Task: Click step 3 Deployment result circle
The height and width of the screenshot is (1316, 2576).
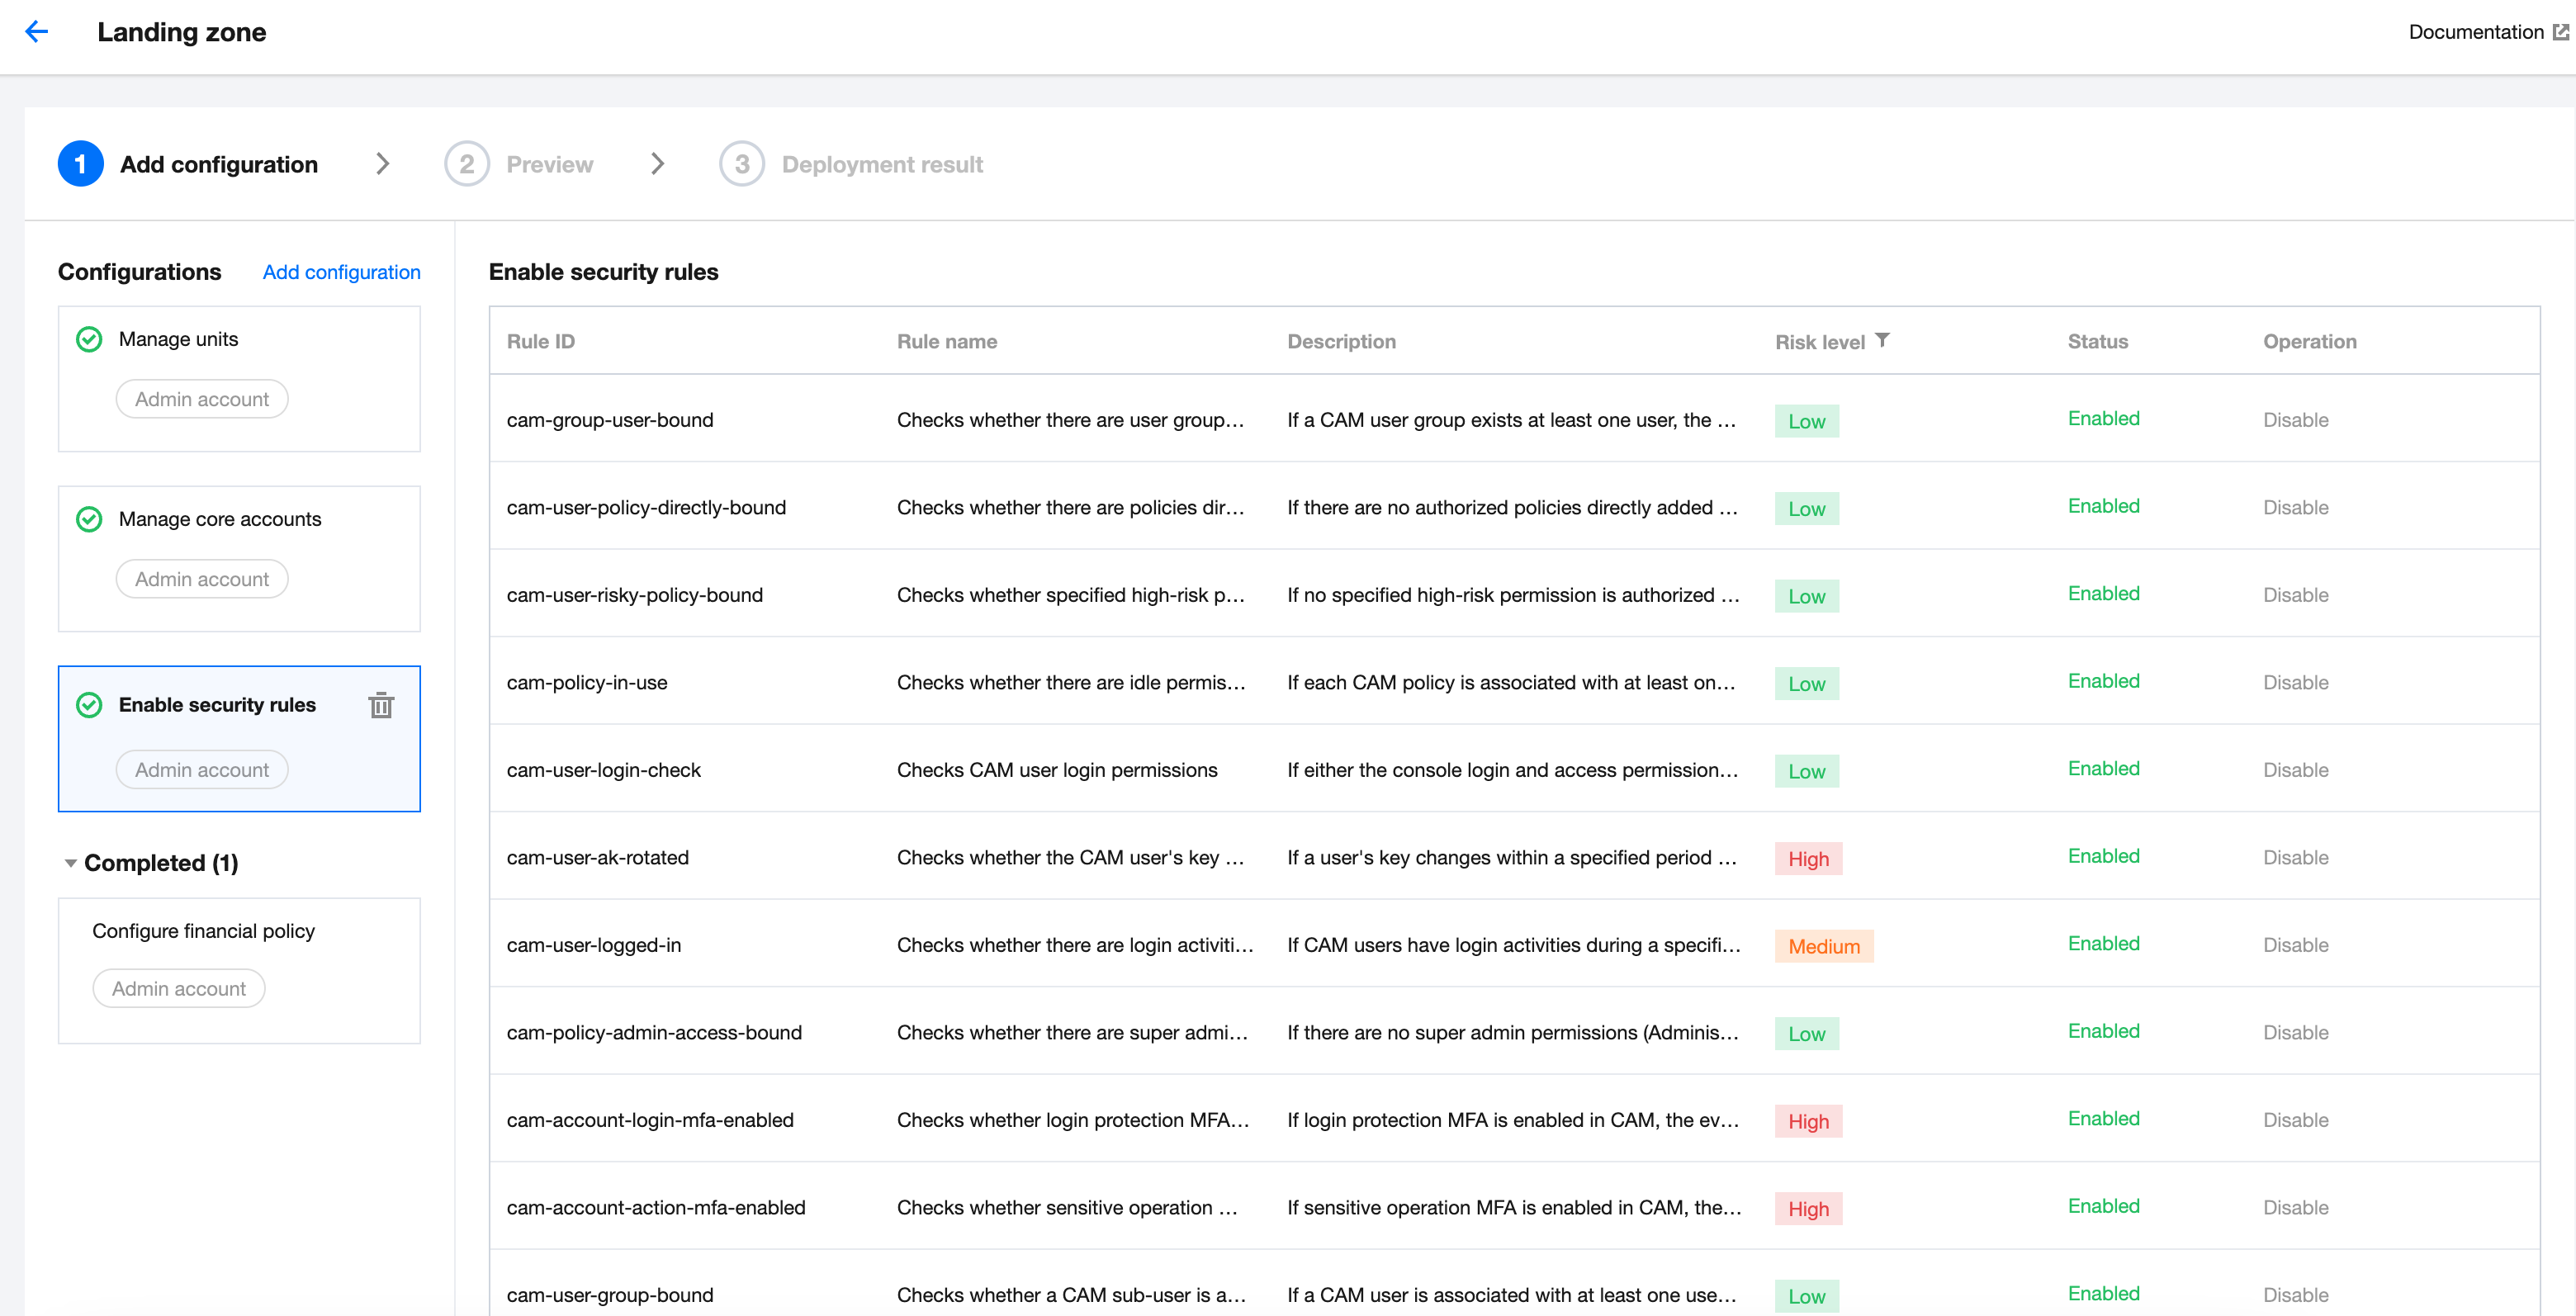Action: [741, 164]
